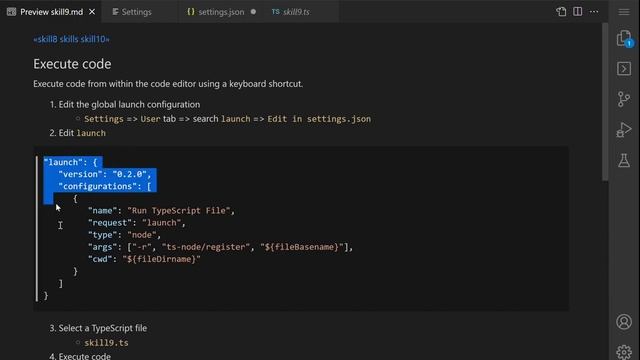Click the "version": "0.2.0" line
The height and width of the screenshot is (360, 640).
[104, 174]
